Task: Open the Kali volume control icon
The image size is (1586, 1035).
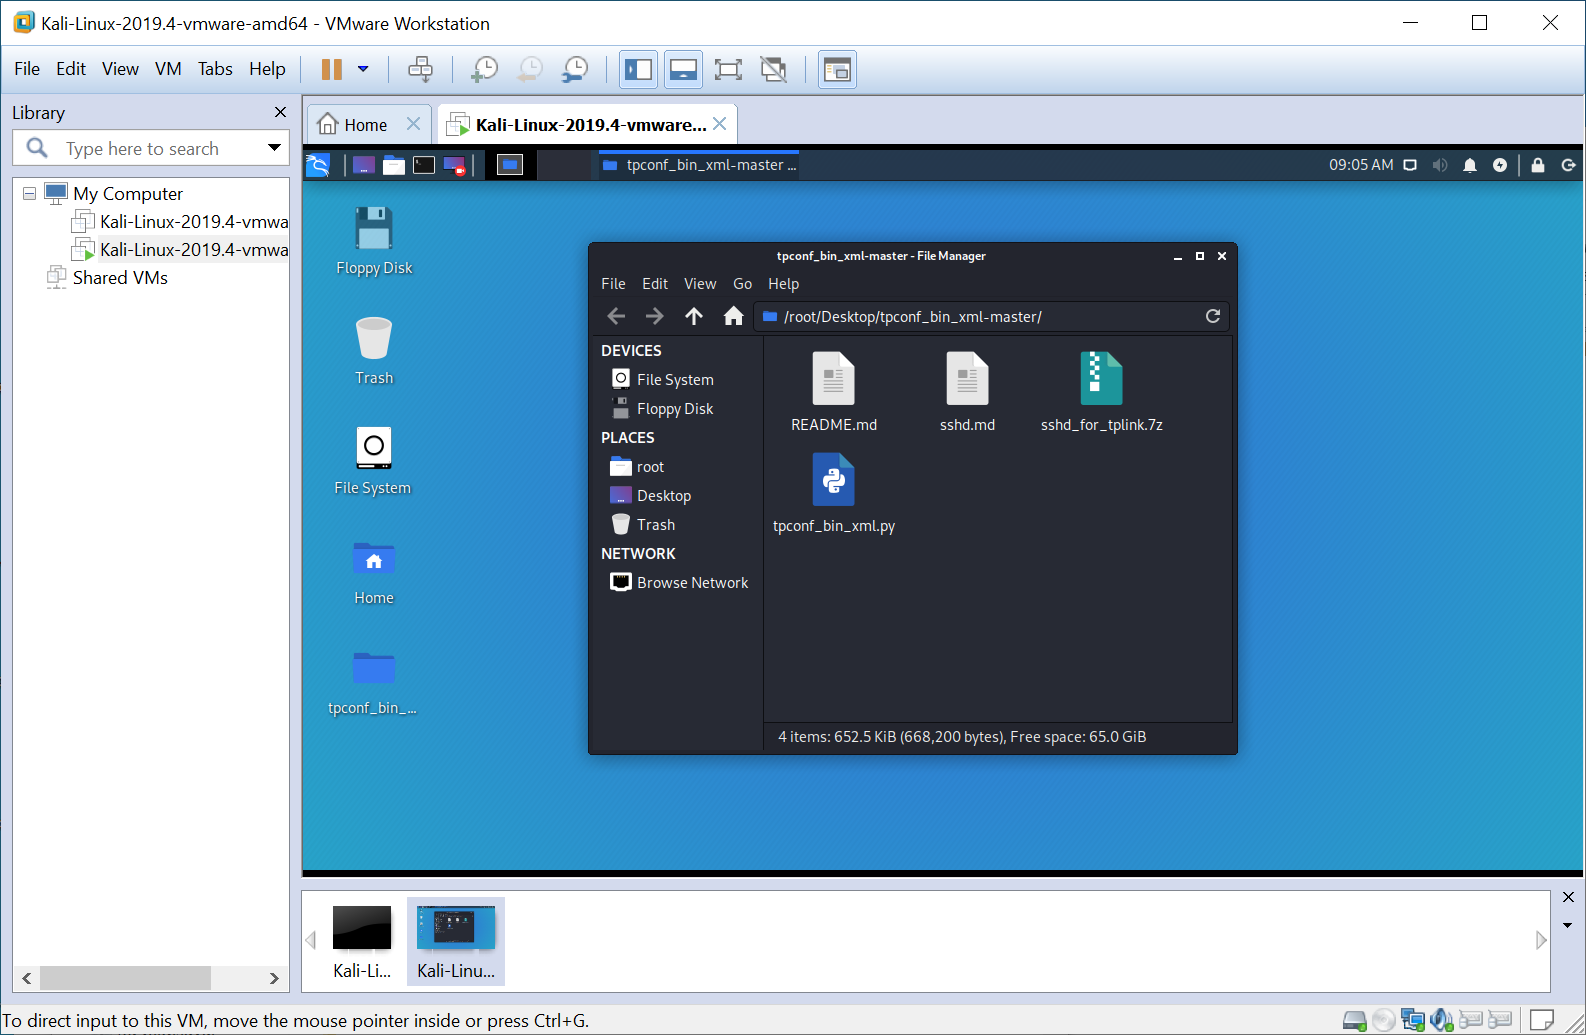Action: 1440,165
